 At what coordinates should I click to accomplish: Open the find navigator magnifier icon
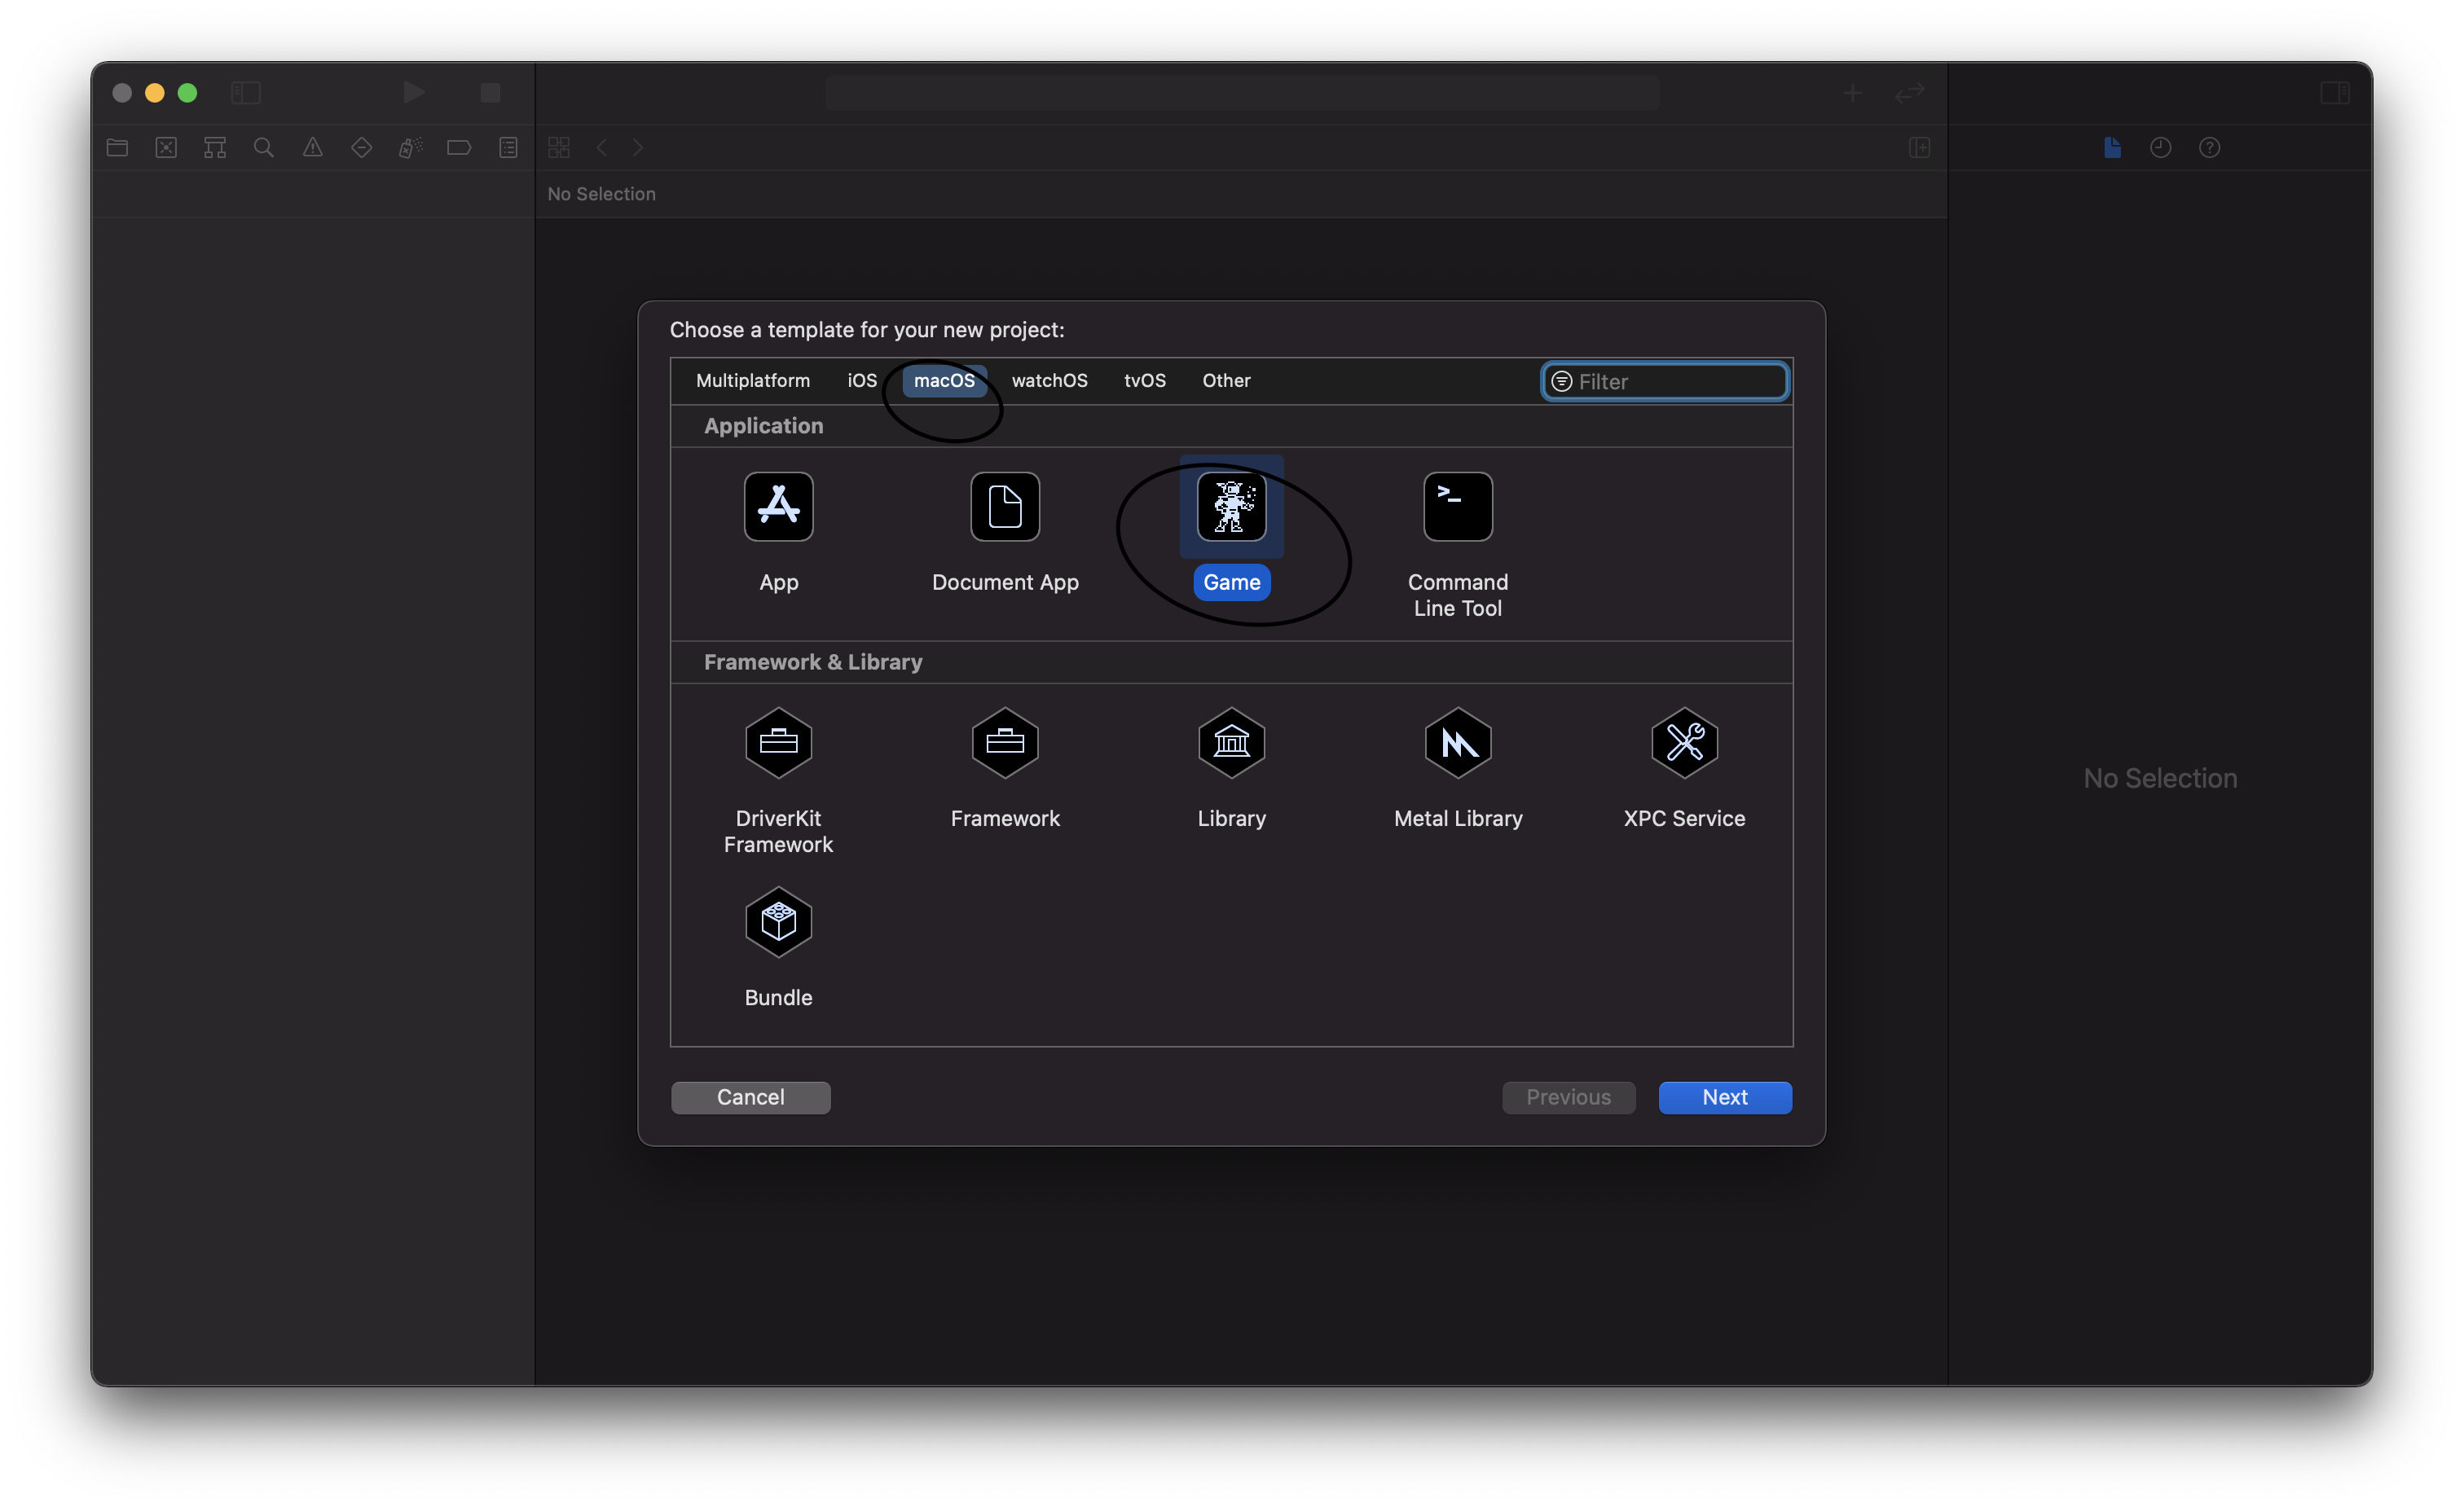coord(263,148)
